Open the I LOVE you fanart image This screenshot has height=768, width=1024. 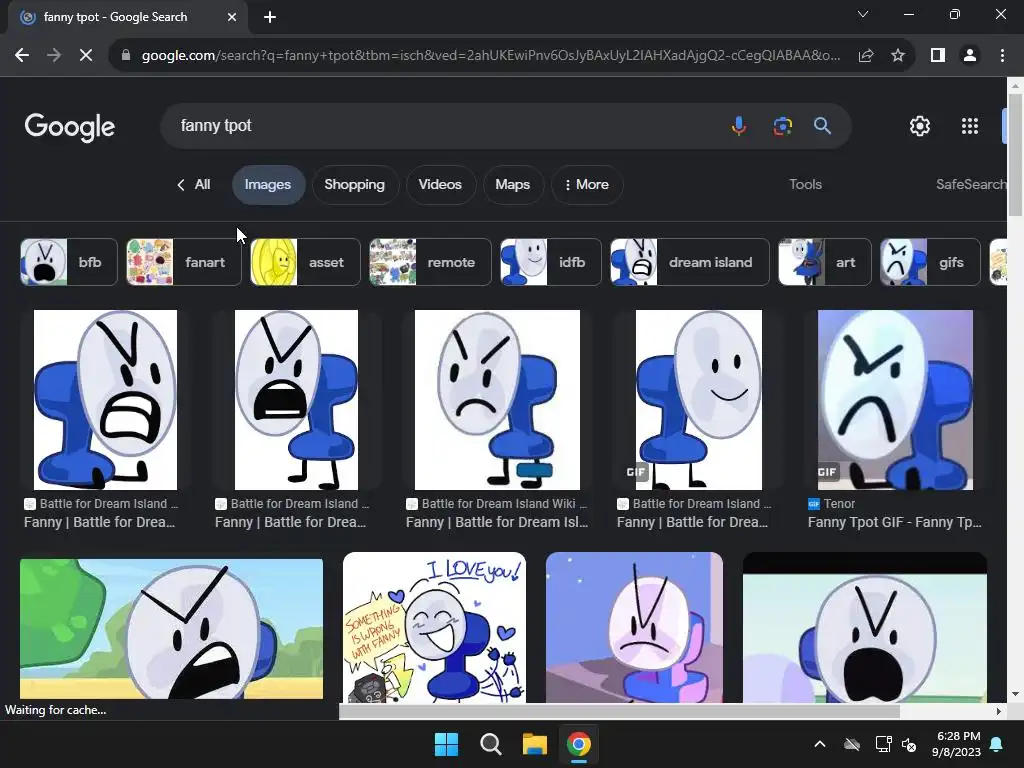pos(434,628)
